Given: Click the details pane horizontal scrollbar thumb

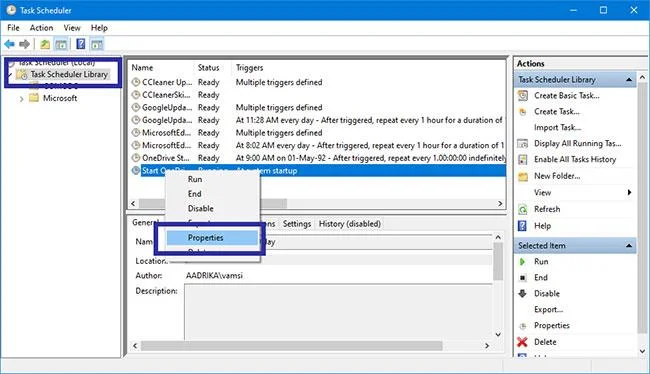Looking at the screenshot, I should [291, 346].
